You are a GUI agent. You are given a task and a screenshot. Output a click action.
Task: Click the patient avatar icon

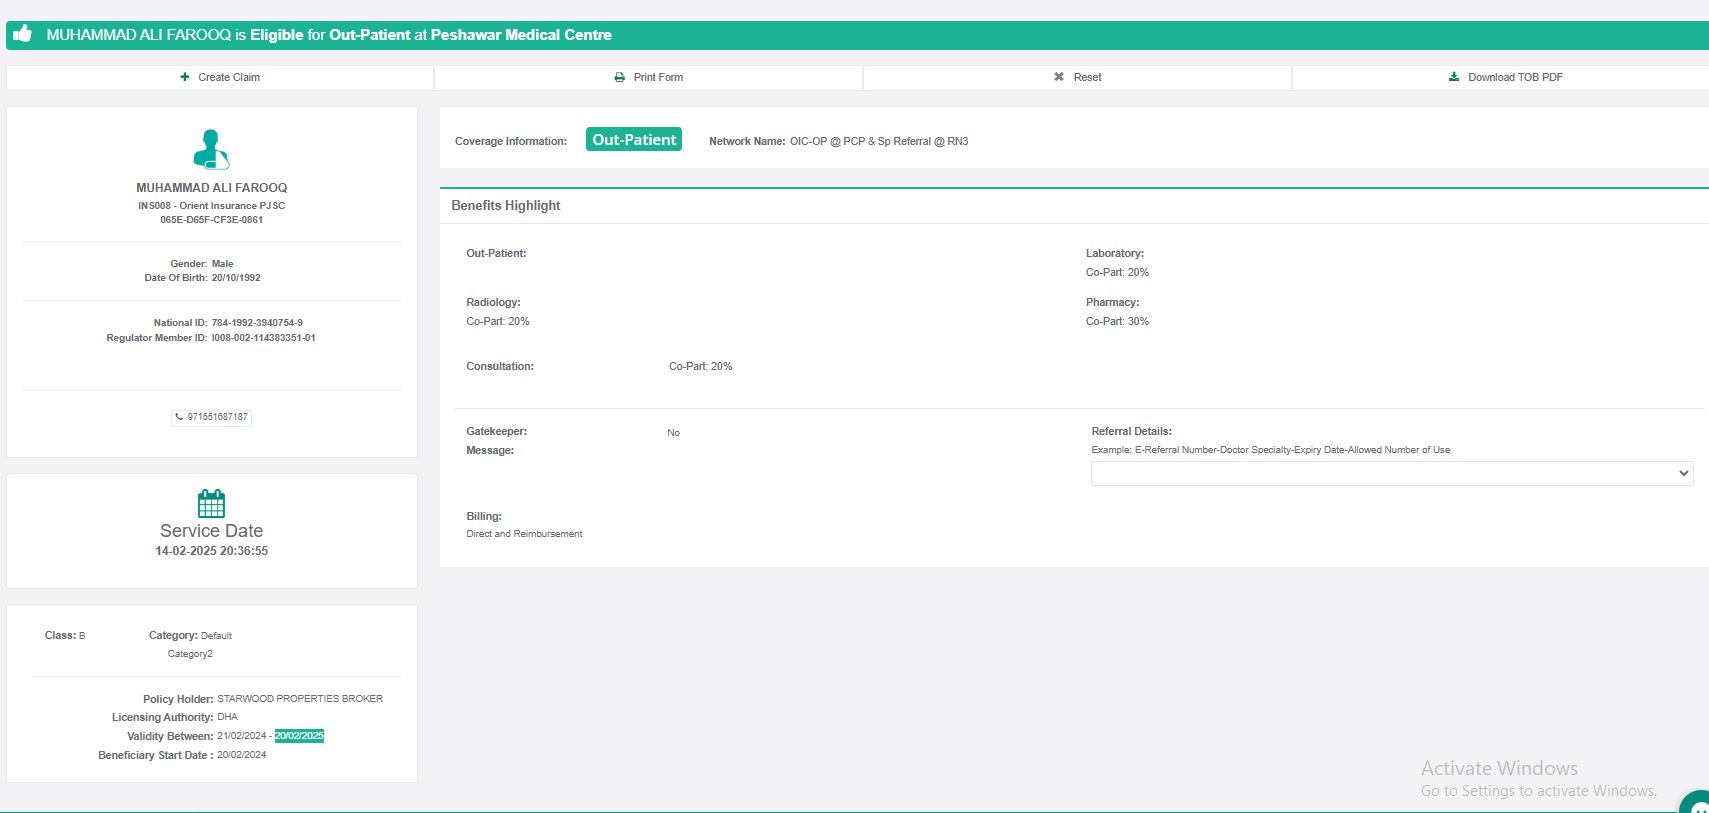(211, 149)
